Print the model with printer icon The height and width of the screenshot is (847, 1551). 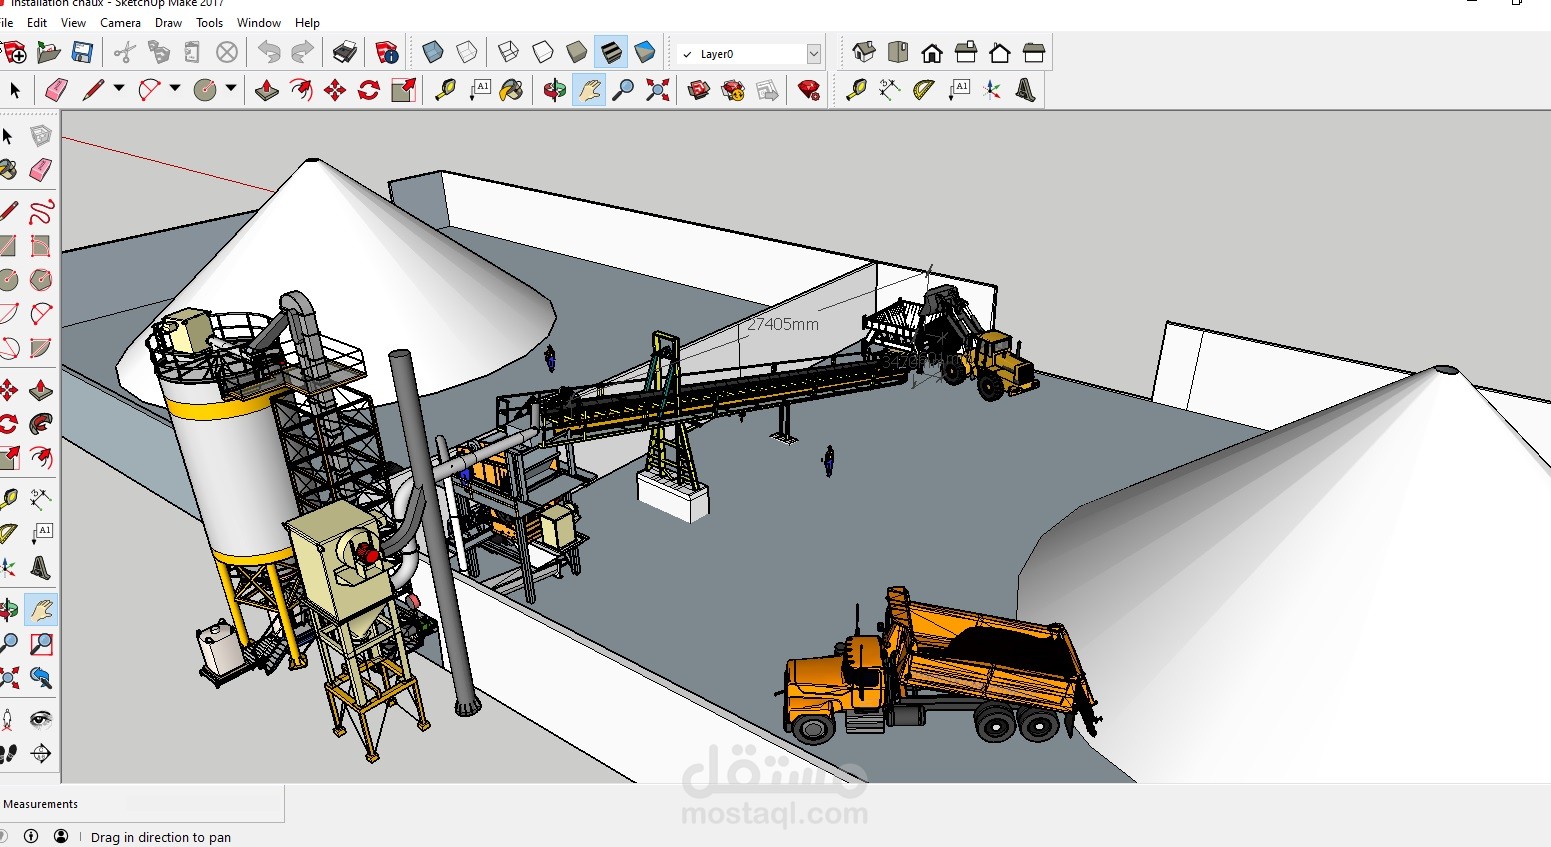tap(345, 52)
